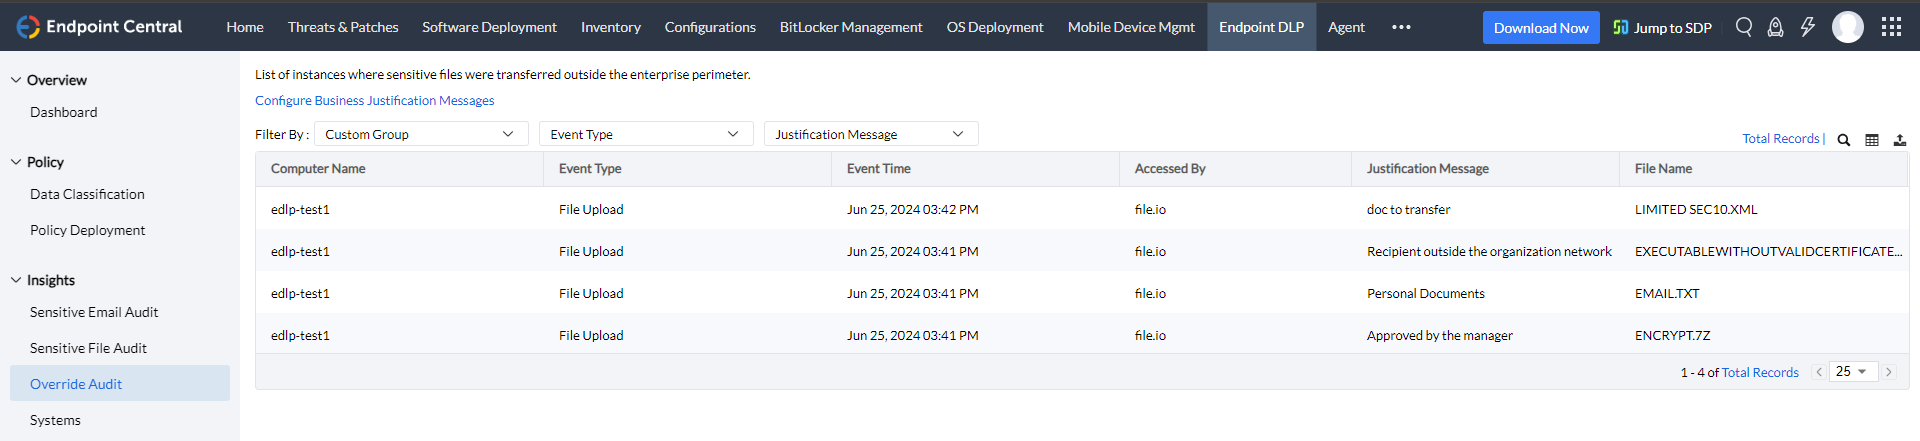The image size is (1920, 441).
Task: Sort by the Event Time column header
Action: (878, 169)
